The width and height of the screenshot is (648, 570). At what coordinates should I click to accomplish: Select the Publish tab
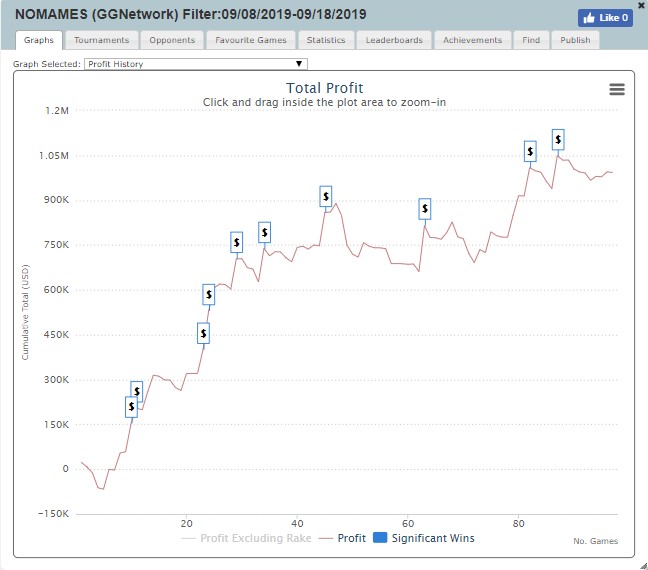coord(575,40)
